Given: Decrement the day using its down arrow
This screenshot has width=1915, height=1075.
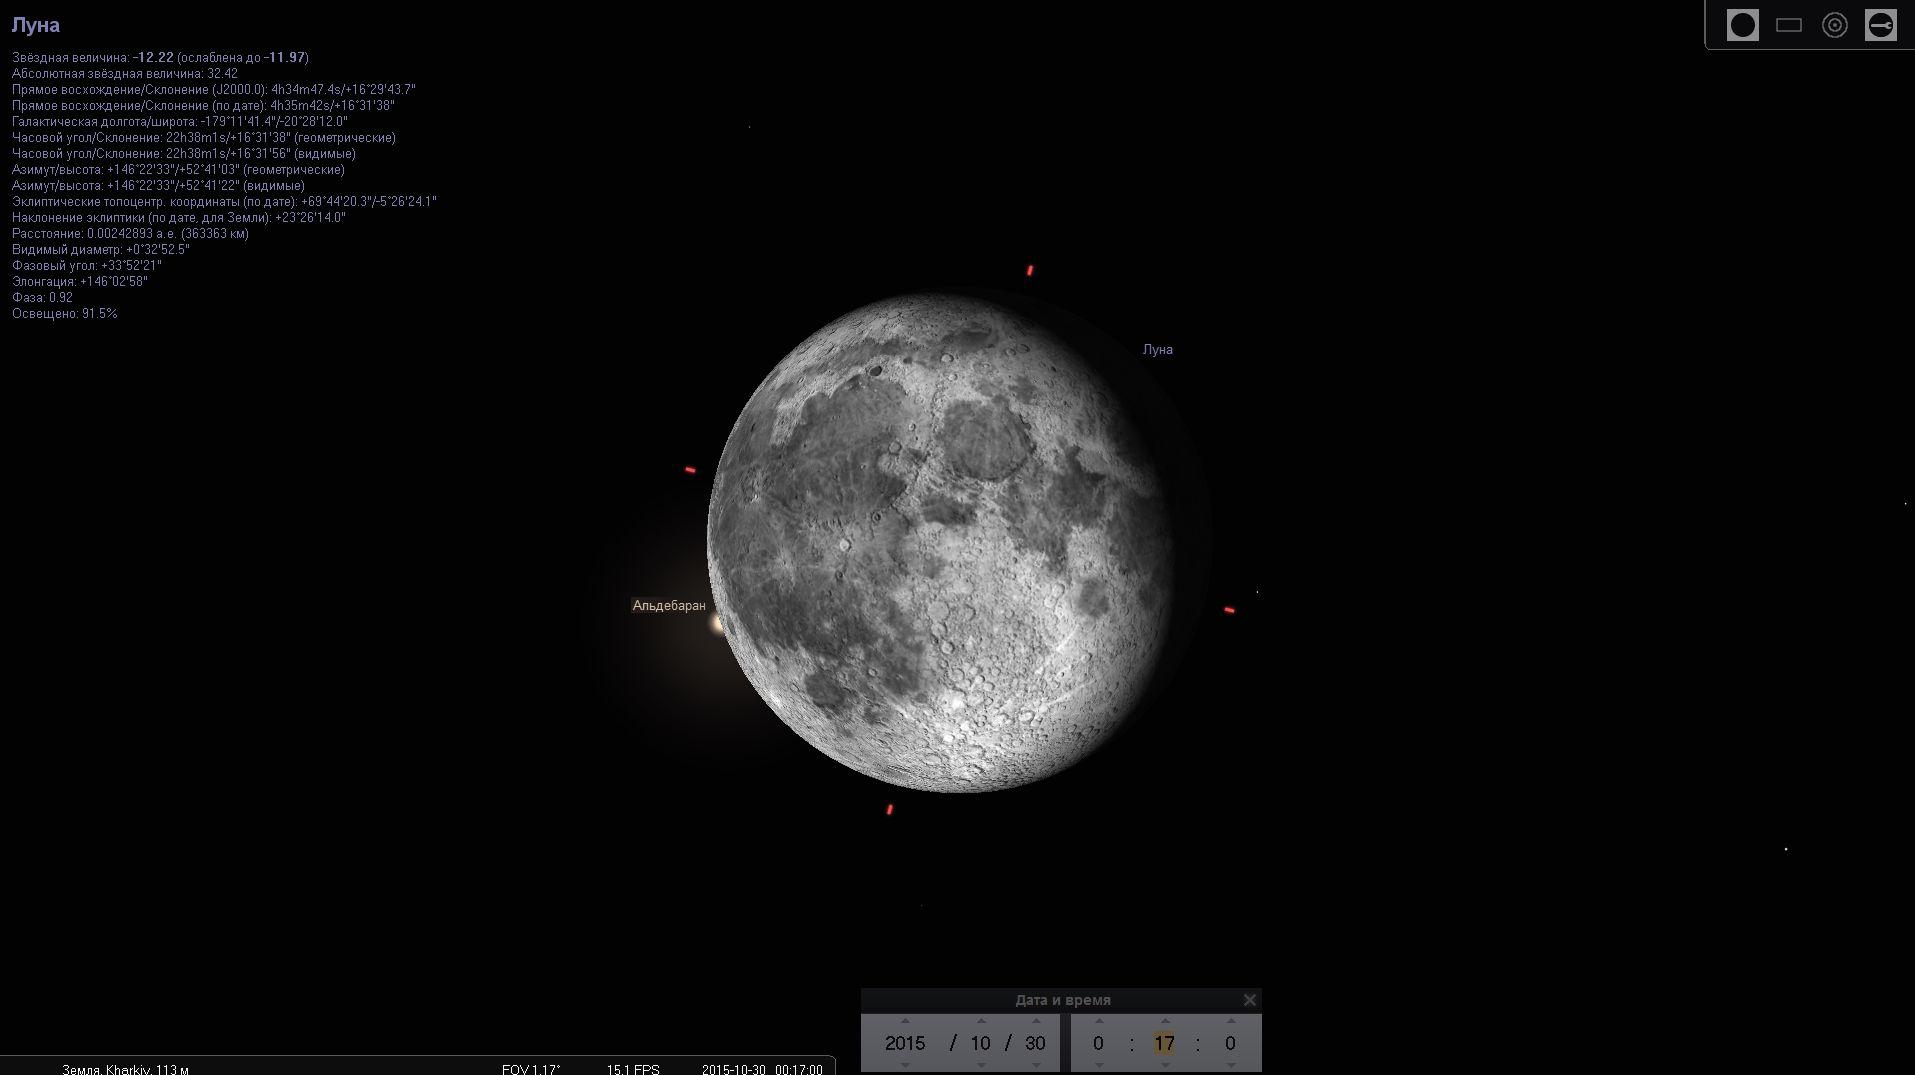Looking at the screenshot, I should (1036, 1065).
